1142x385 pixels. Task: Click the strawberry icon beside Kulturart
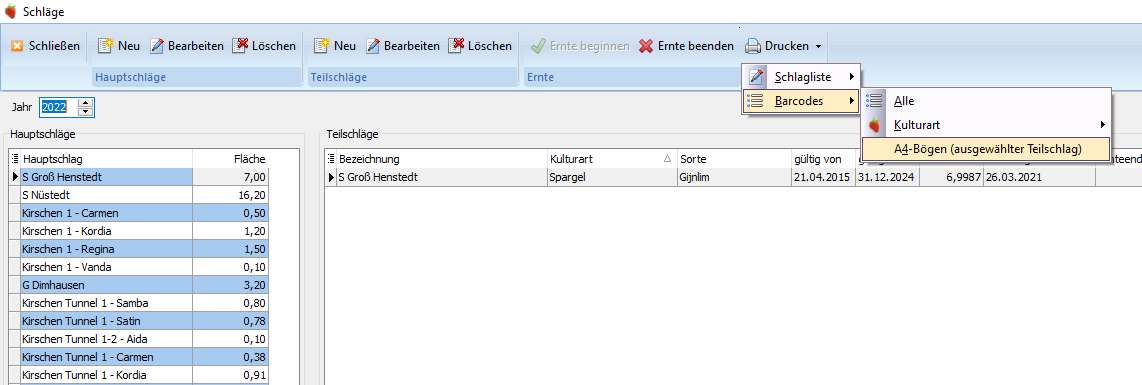tap(874, 125)
